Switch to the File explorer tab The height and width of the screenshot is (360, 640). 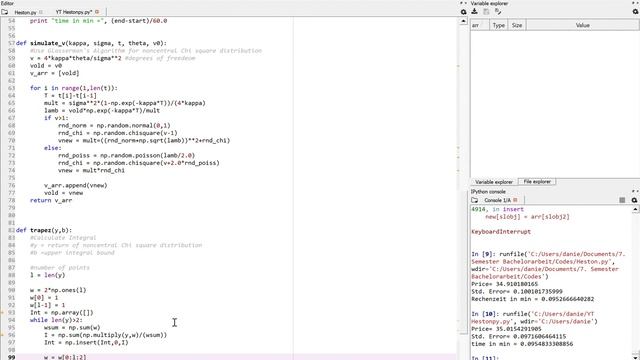tap(537, 182)
